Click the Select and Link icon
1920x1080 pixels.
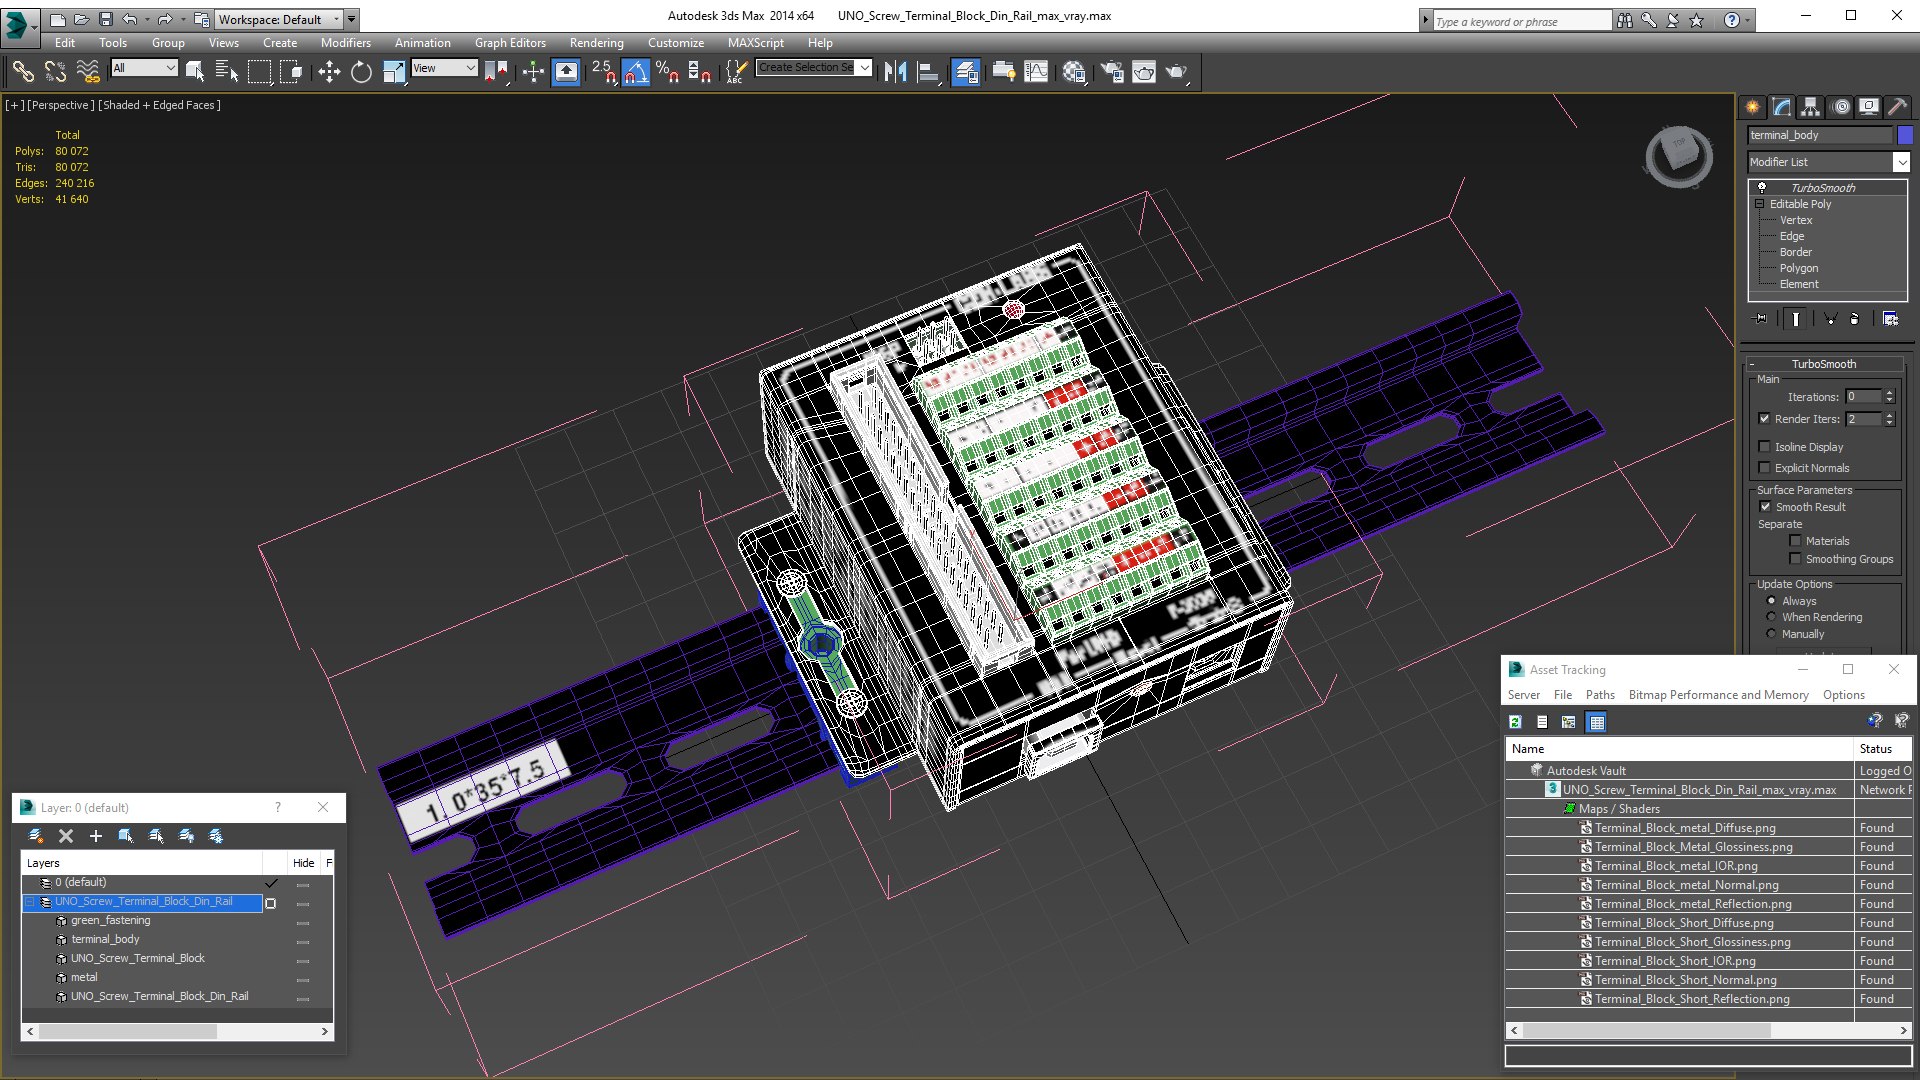[23, 71]
